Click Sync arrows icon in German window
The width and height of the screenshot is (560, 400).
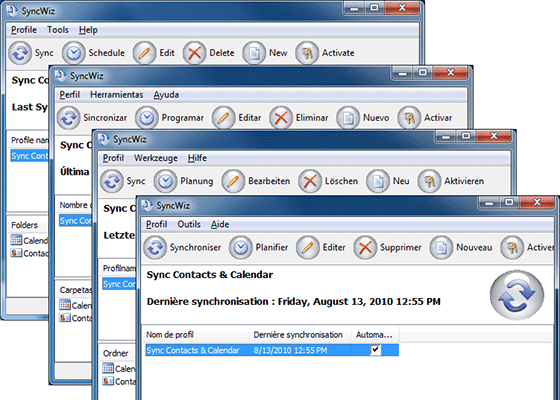(112, 181)
